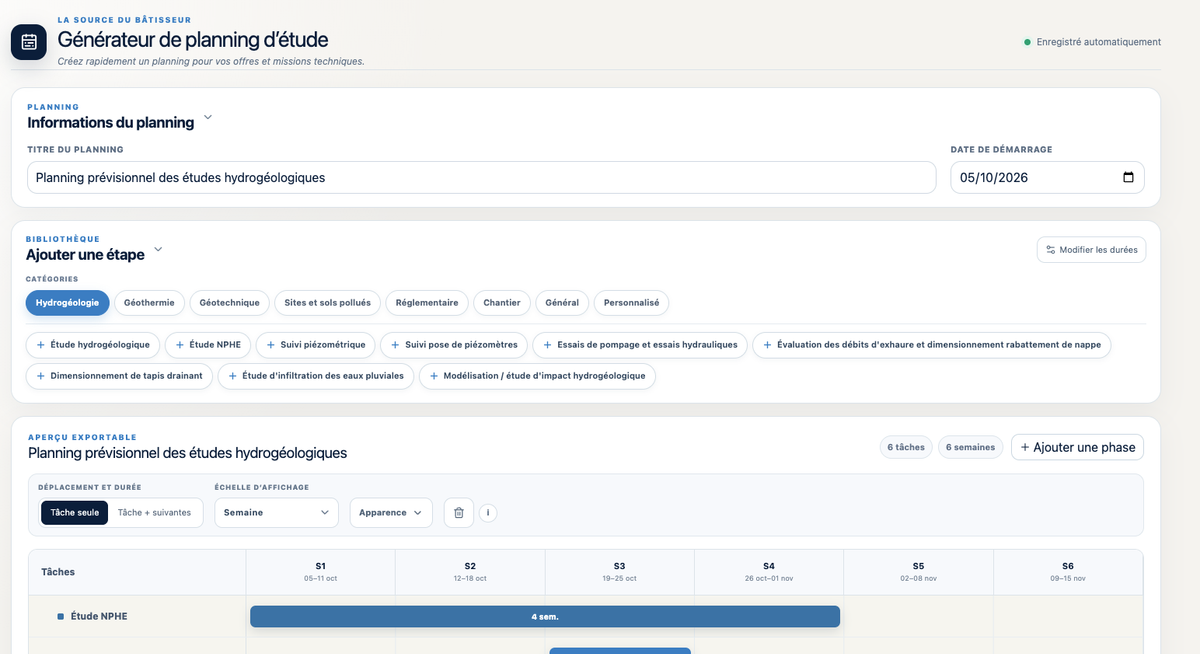The height and width of the screenshot is (654, 1200).
Task: Click the info "i" icon
Action: 488,512
